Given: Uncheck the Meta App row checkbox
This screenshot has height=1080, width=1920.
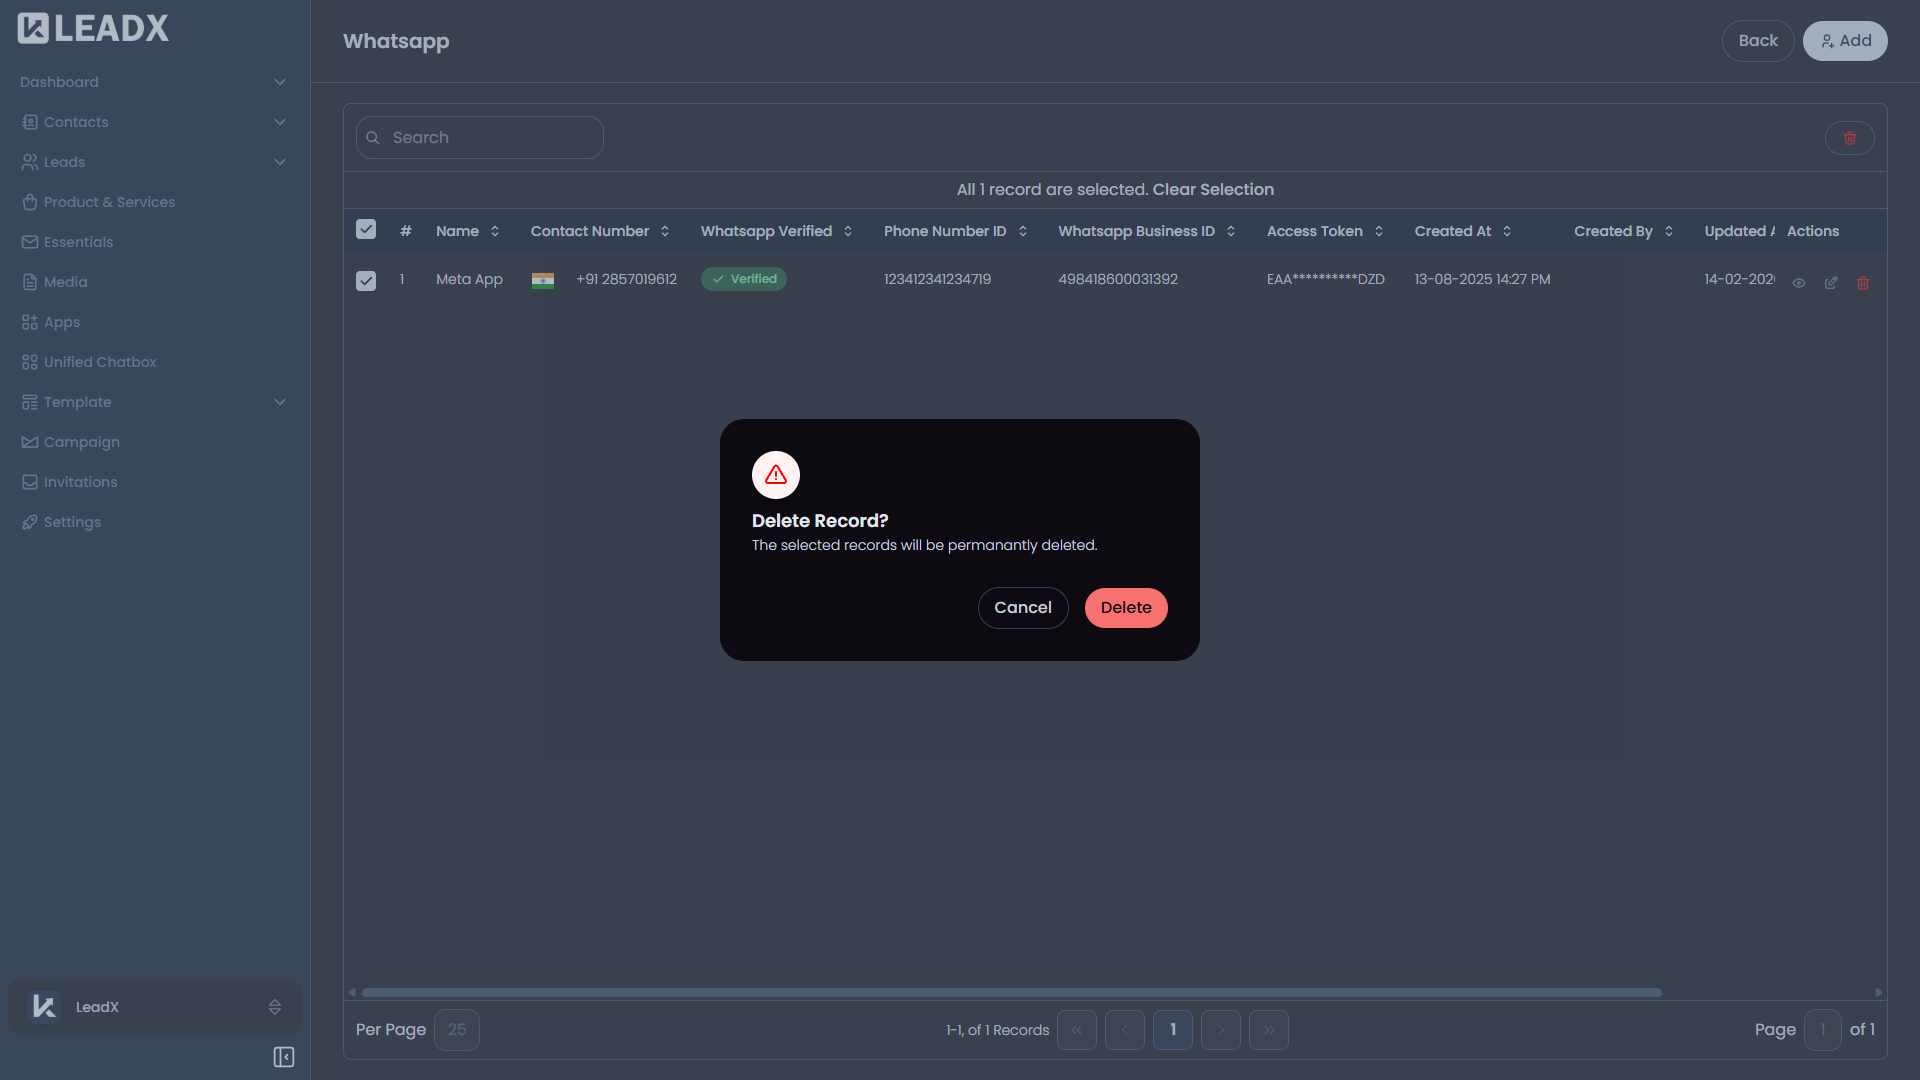Looking at the screenshot, I should (366, 280).
